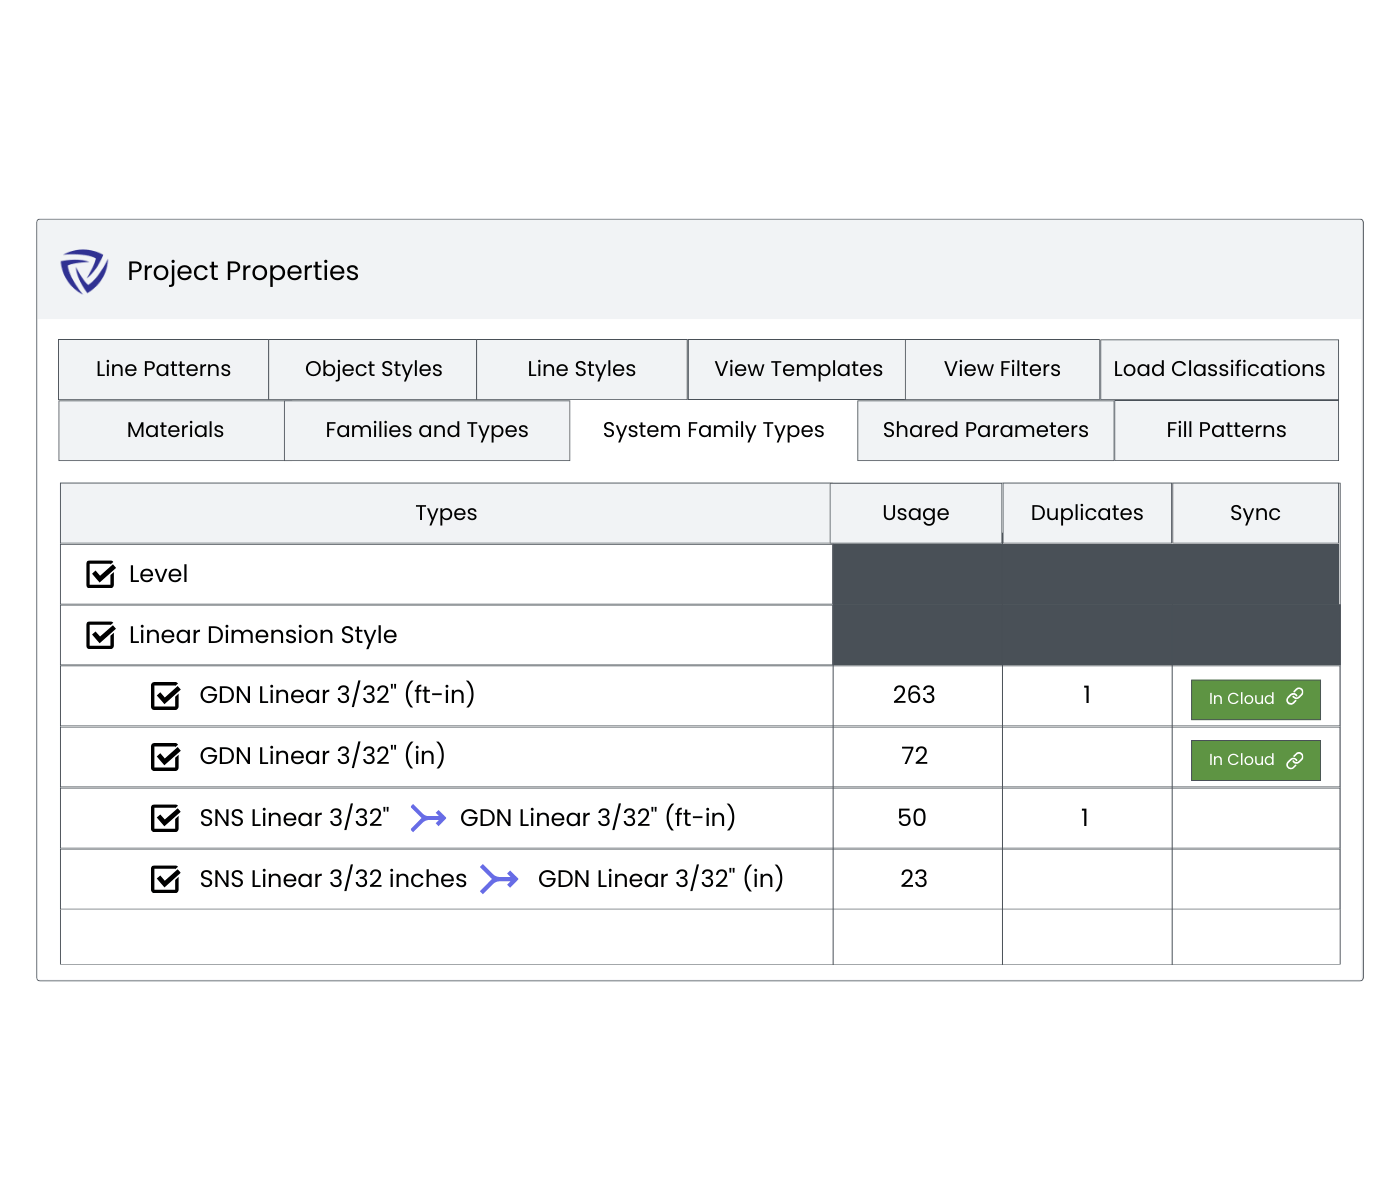Image resolution: width=1400 pixels, height=1200 pixels.
Task: Open the View Templates tab
Action: [x=797, y=369]
